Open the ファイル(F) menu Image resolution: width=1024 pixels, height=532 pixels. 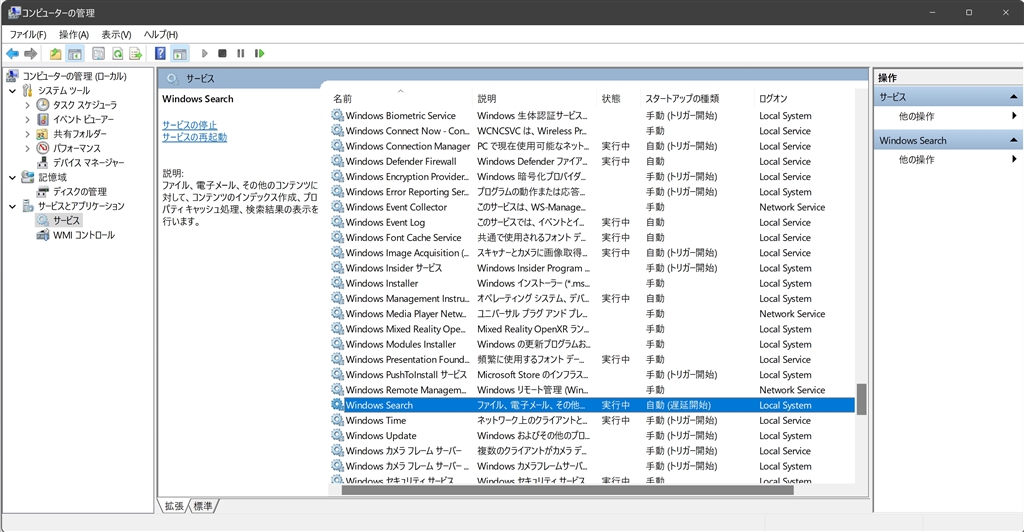[x=28, y=35]
